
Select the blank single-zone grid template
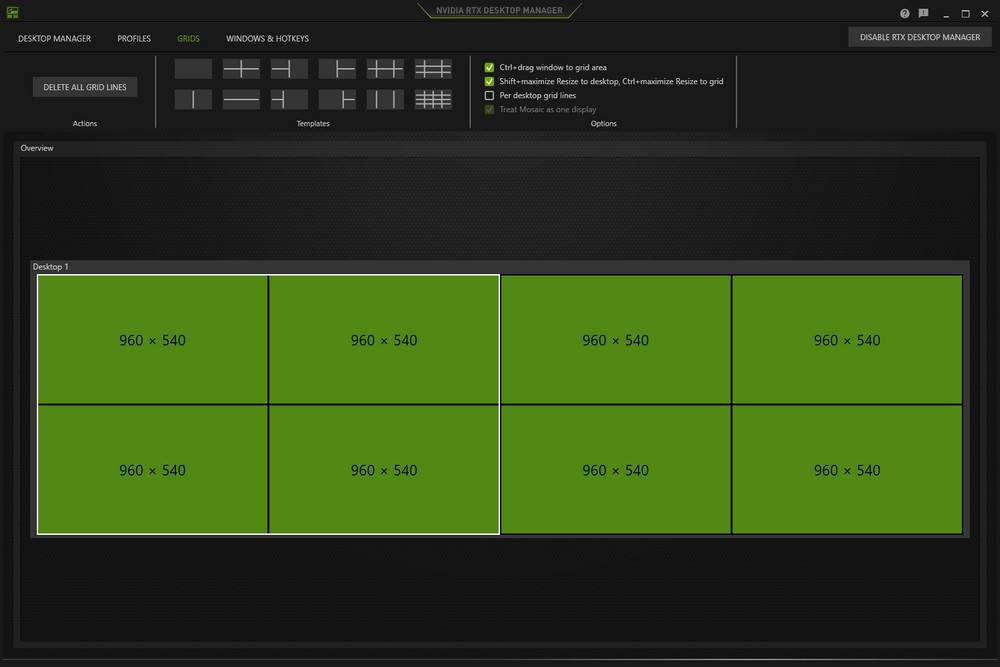(193, 68)
